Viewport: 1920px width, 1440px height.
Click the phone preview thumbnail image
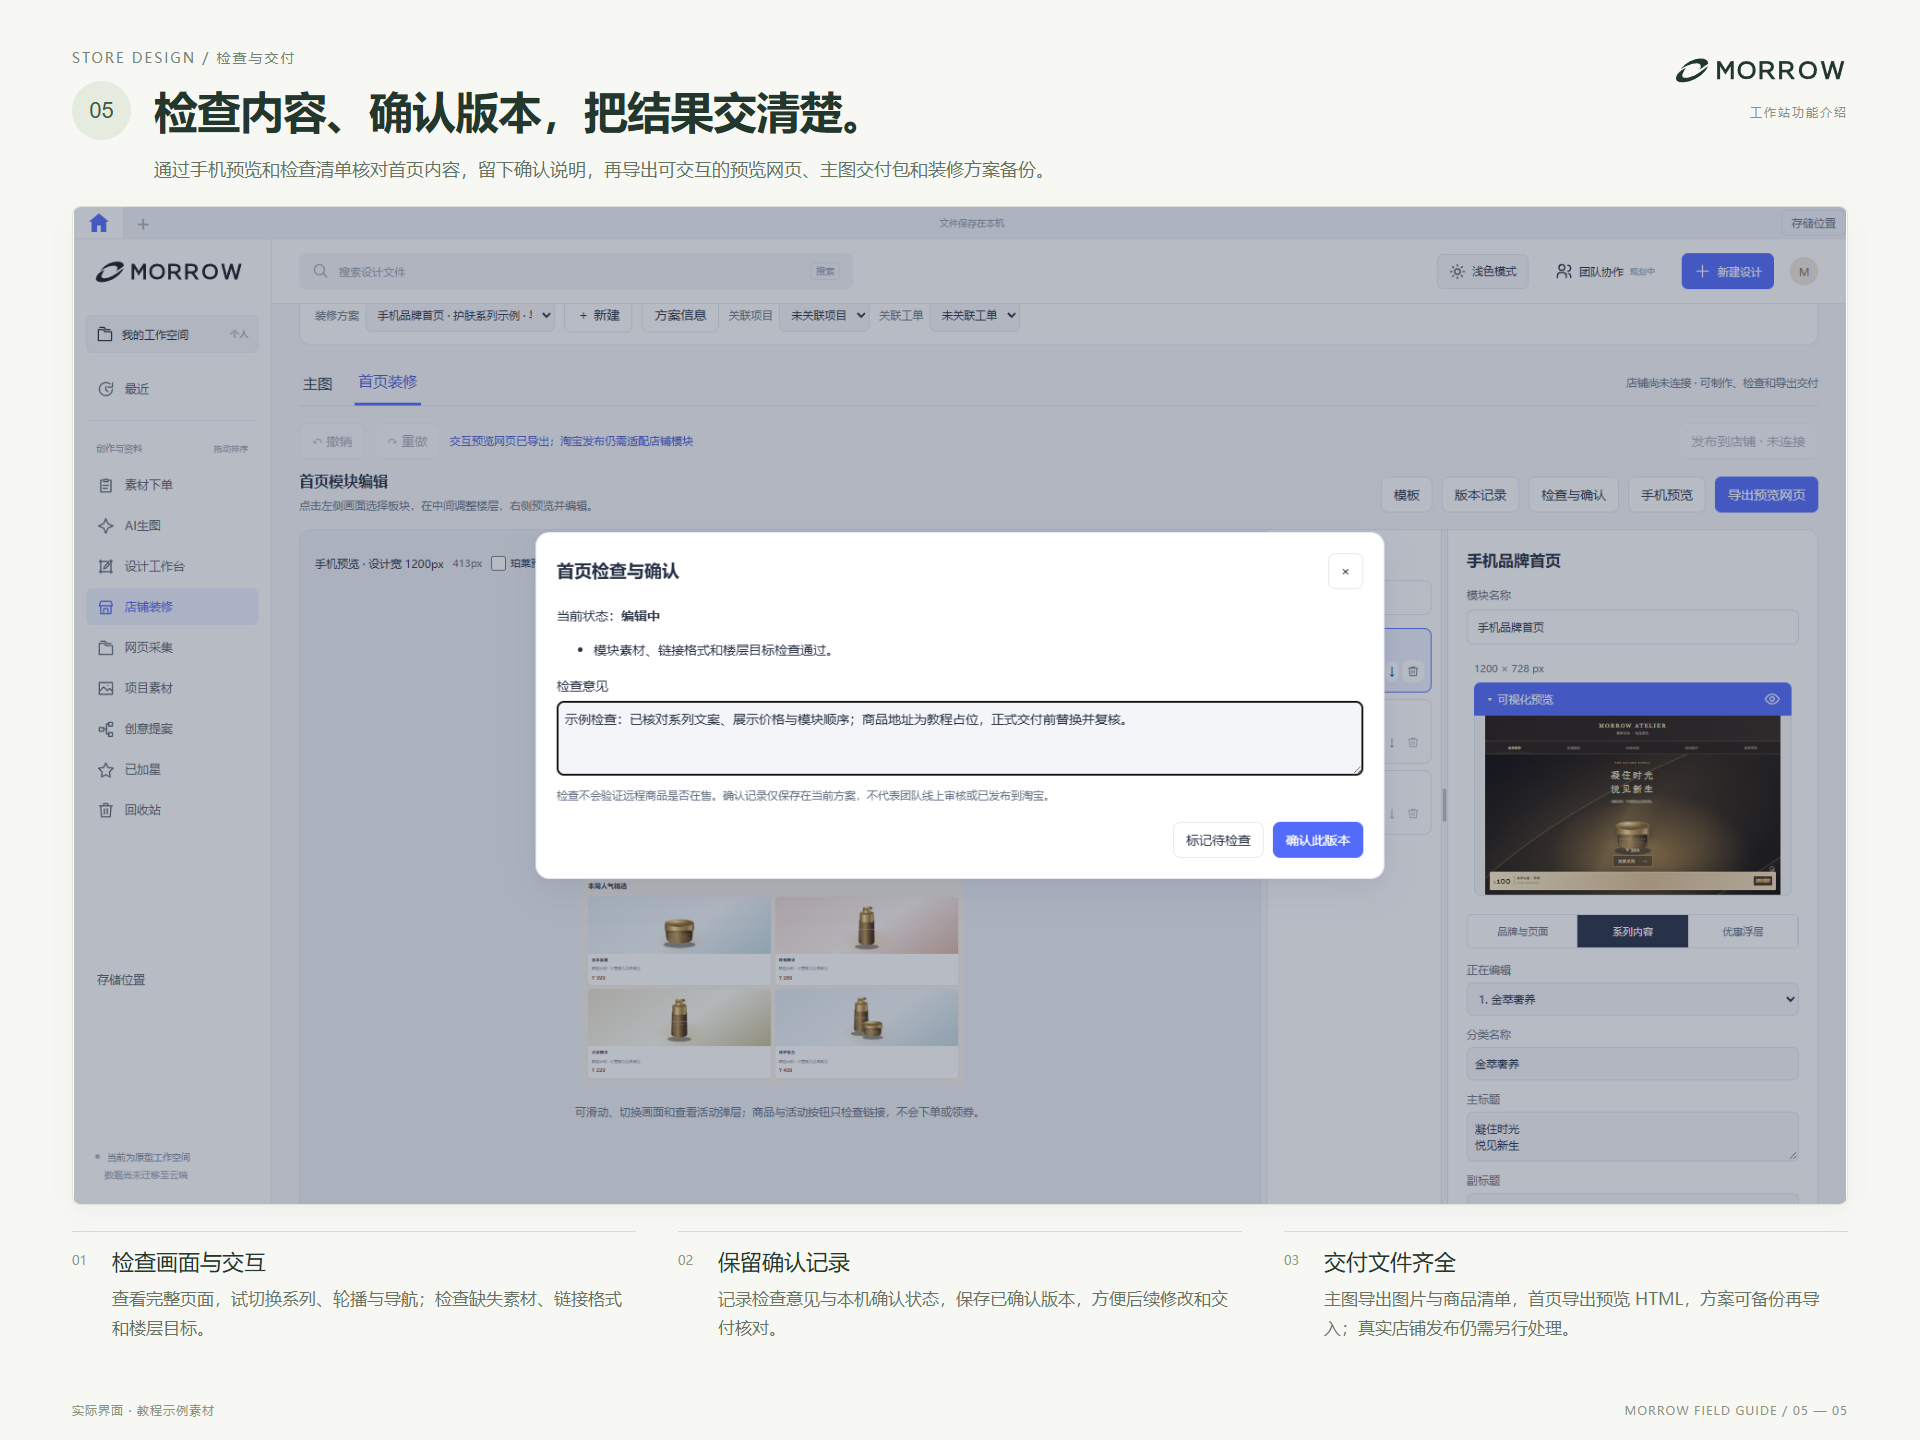[1632, 804]
